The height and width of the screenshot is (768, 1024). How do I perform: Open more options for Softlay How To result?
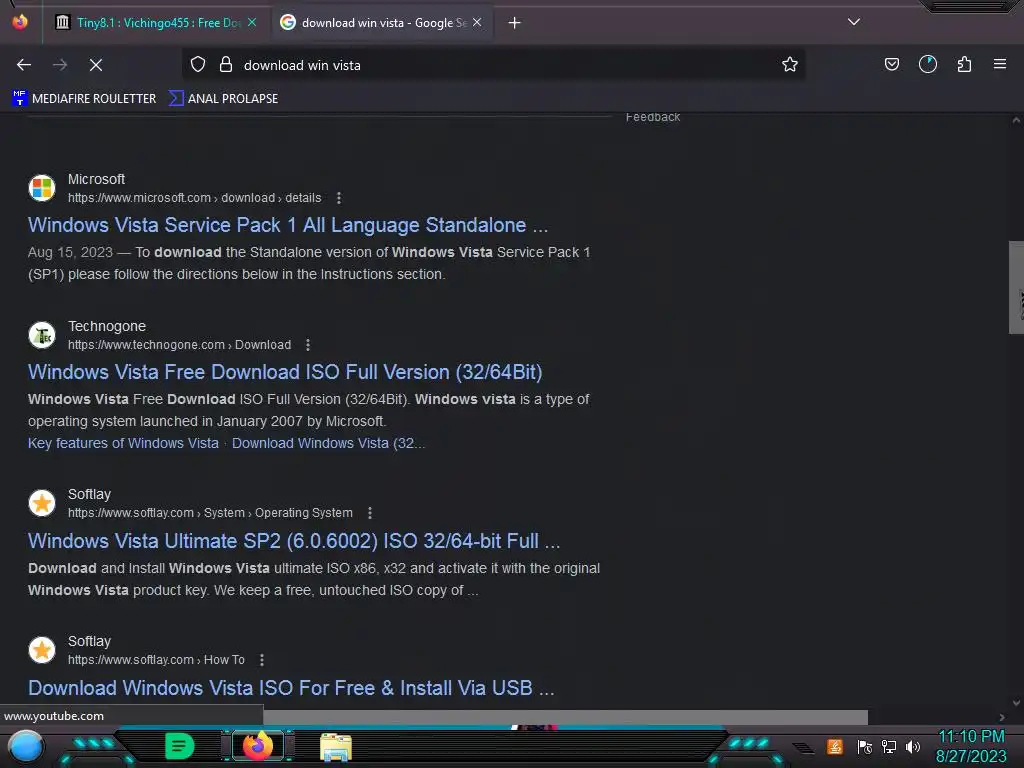pos(262,660)
